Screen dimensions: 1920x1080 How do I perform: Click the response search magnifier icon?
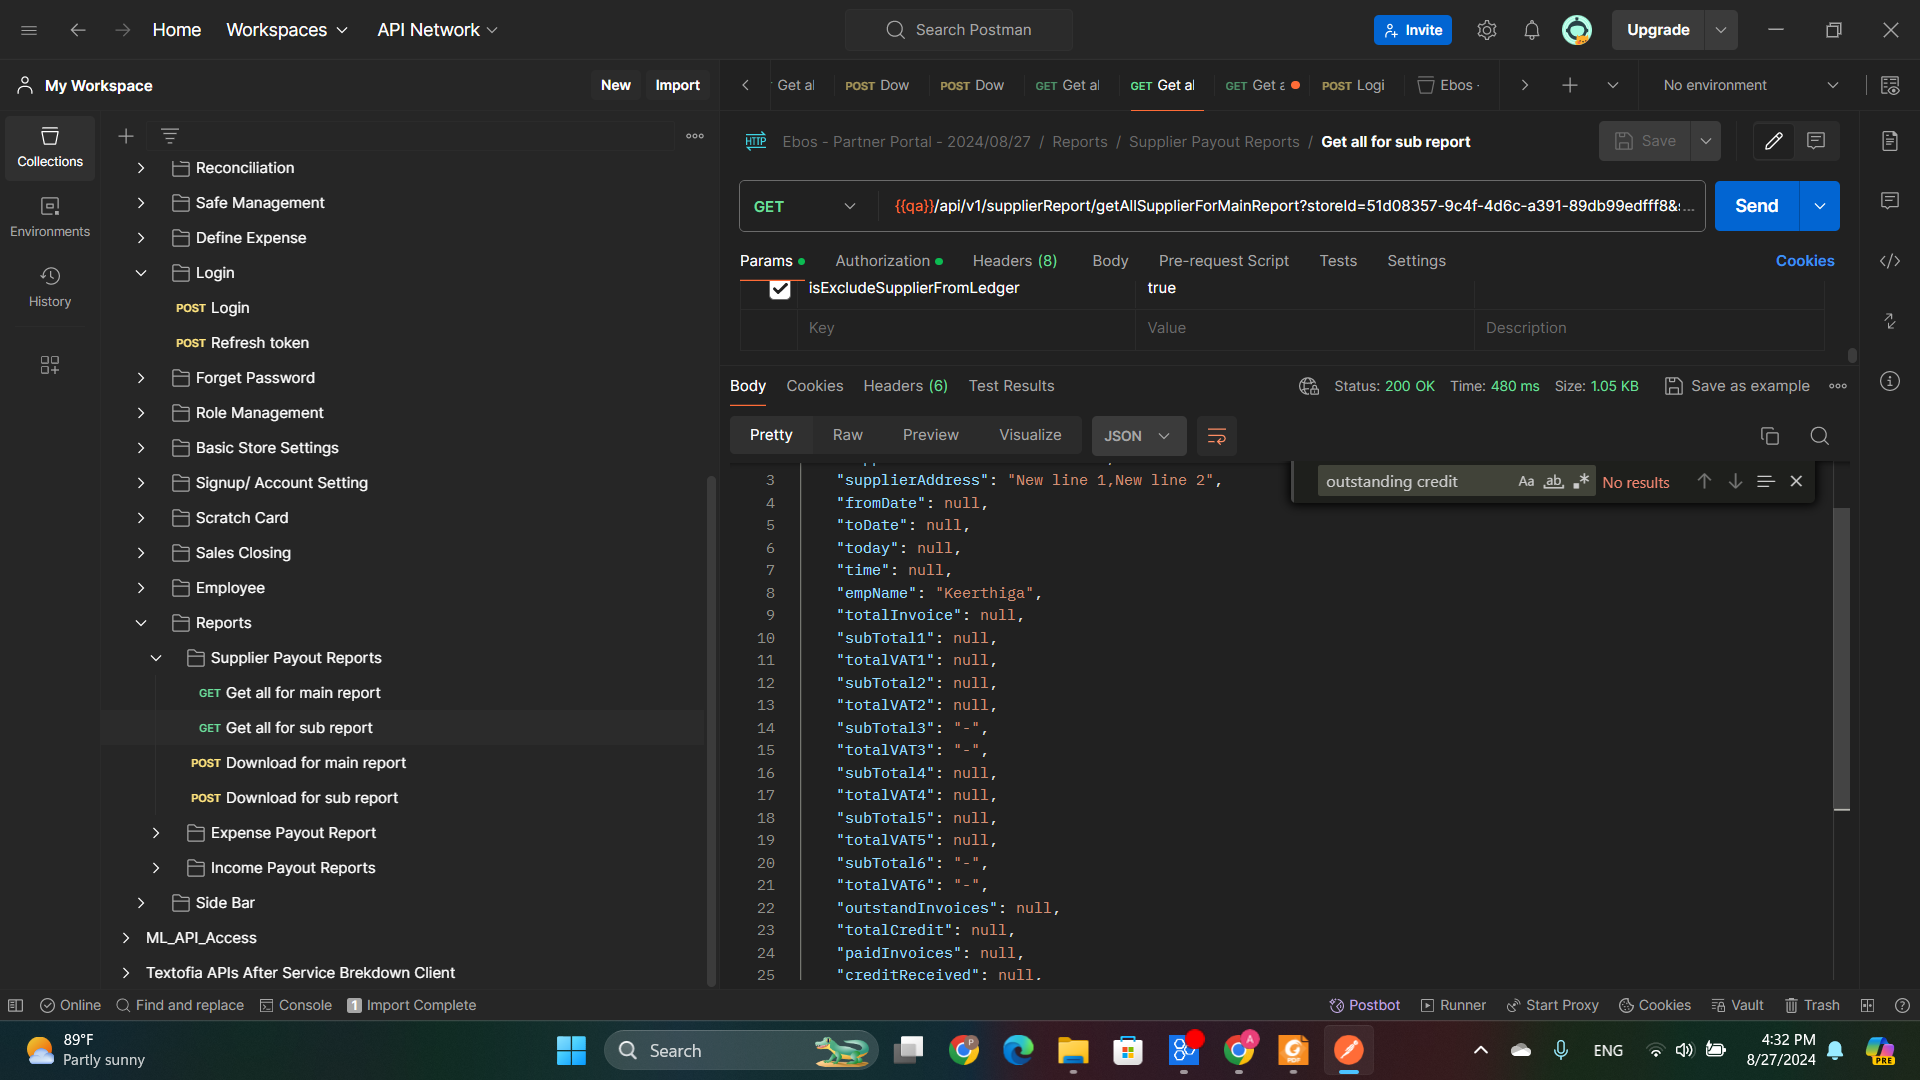[1820, 436]
